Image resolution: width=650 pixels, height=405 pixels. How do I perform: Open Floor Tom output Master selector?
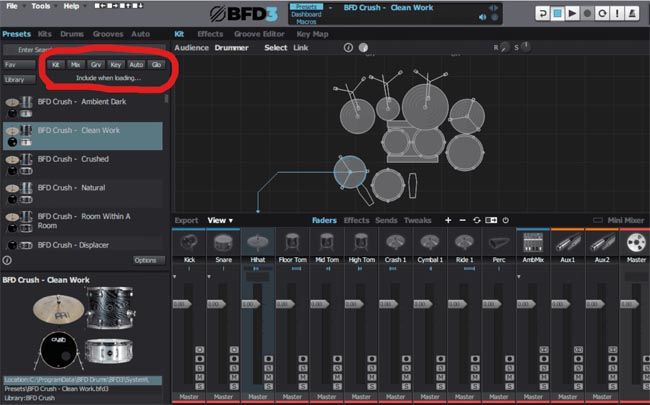292,397
